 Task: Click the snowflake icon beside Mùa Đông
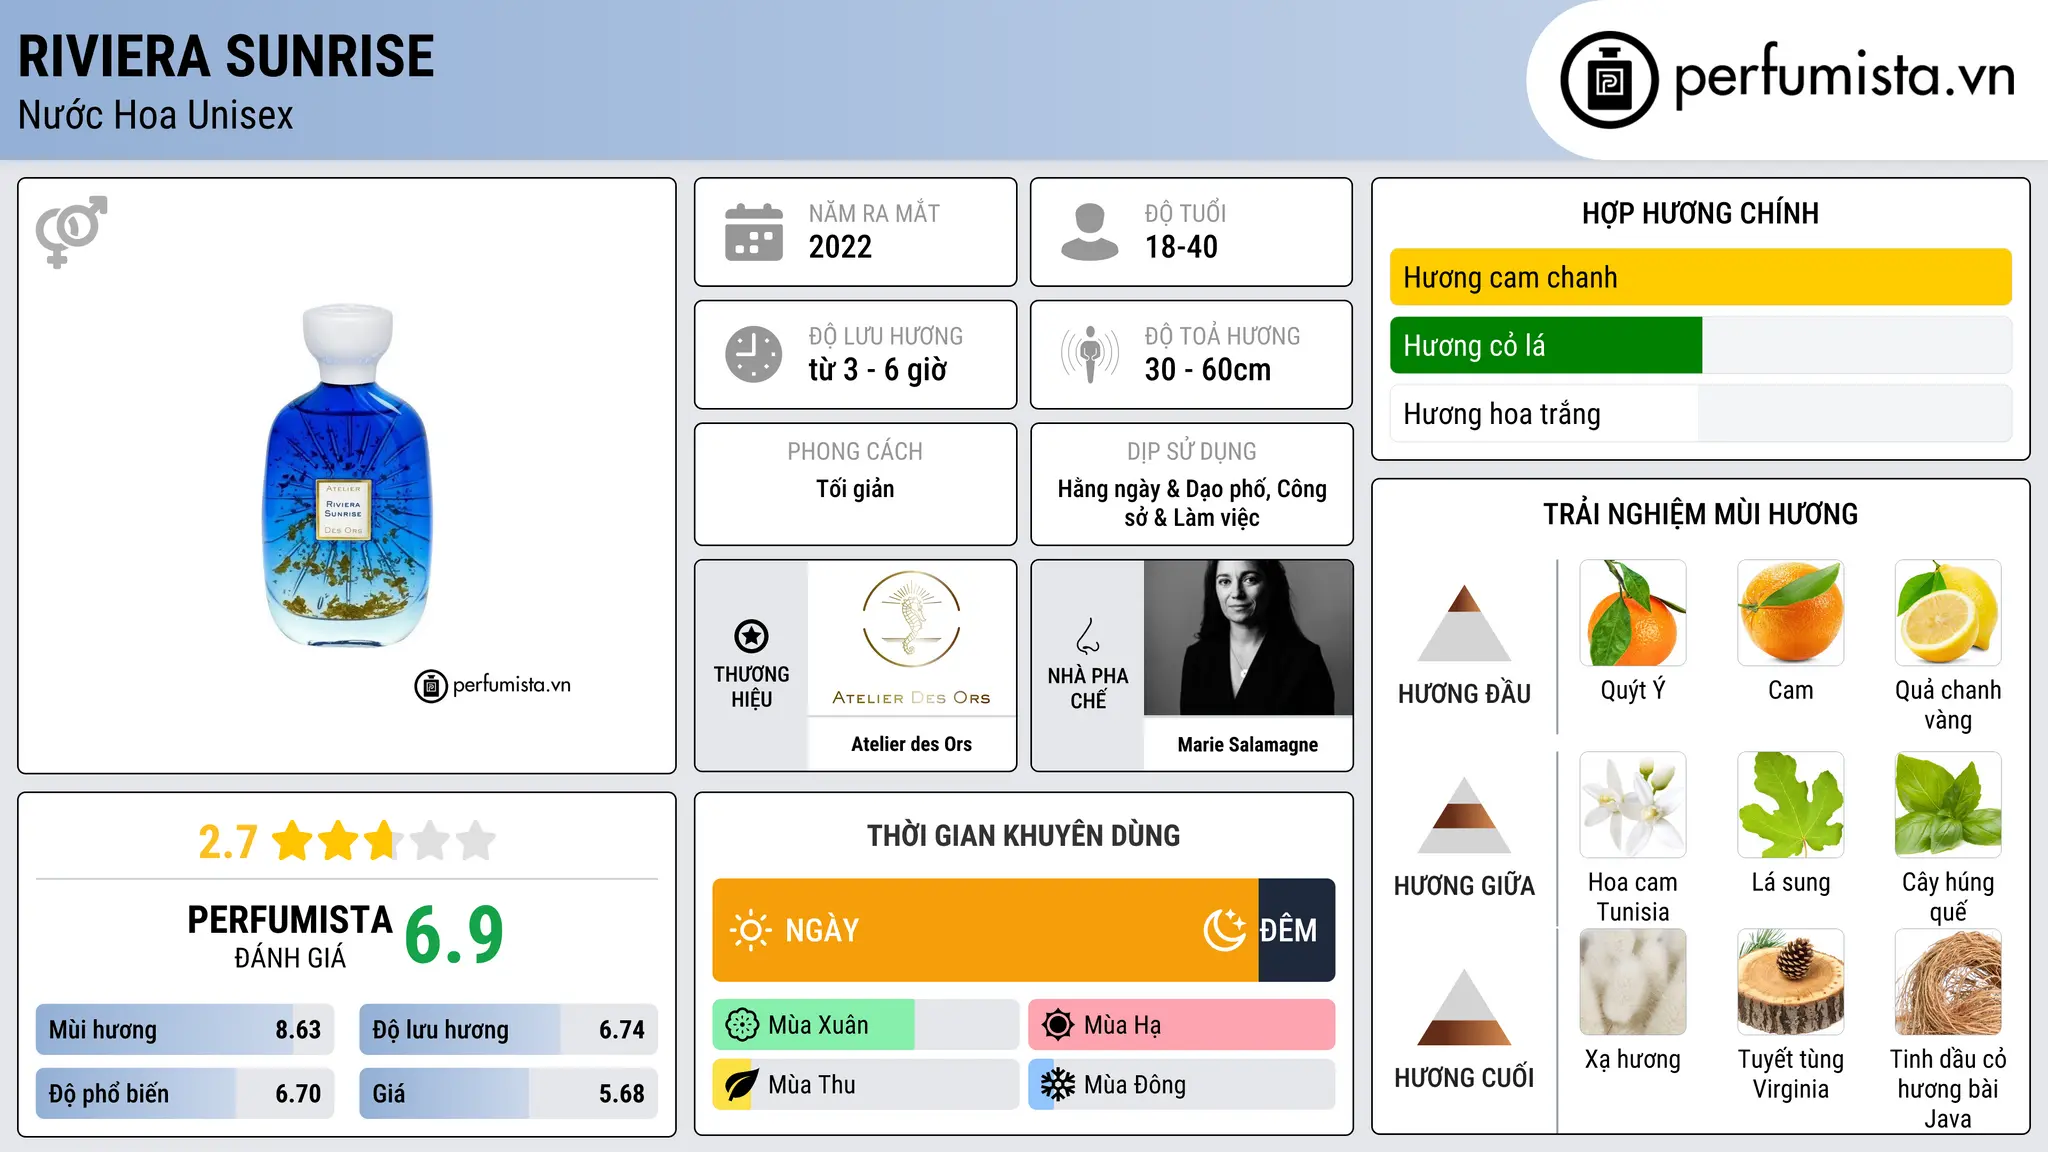(x=1058, y=1085)
